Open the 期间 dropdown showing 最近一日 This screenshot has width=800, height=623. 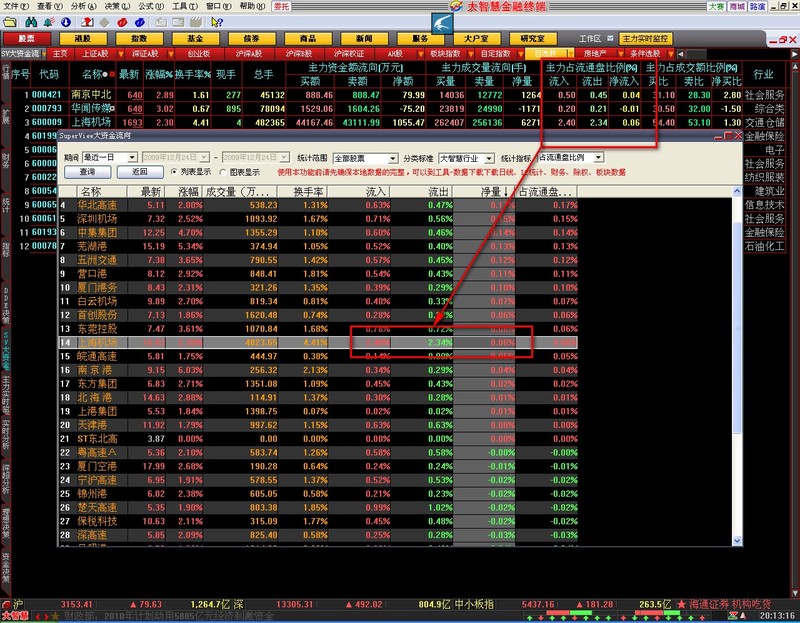coord(110,157)
